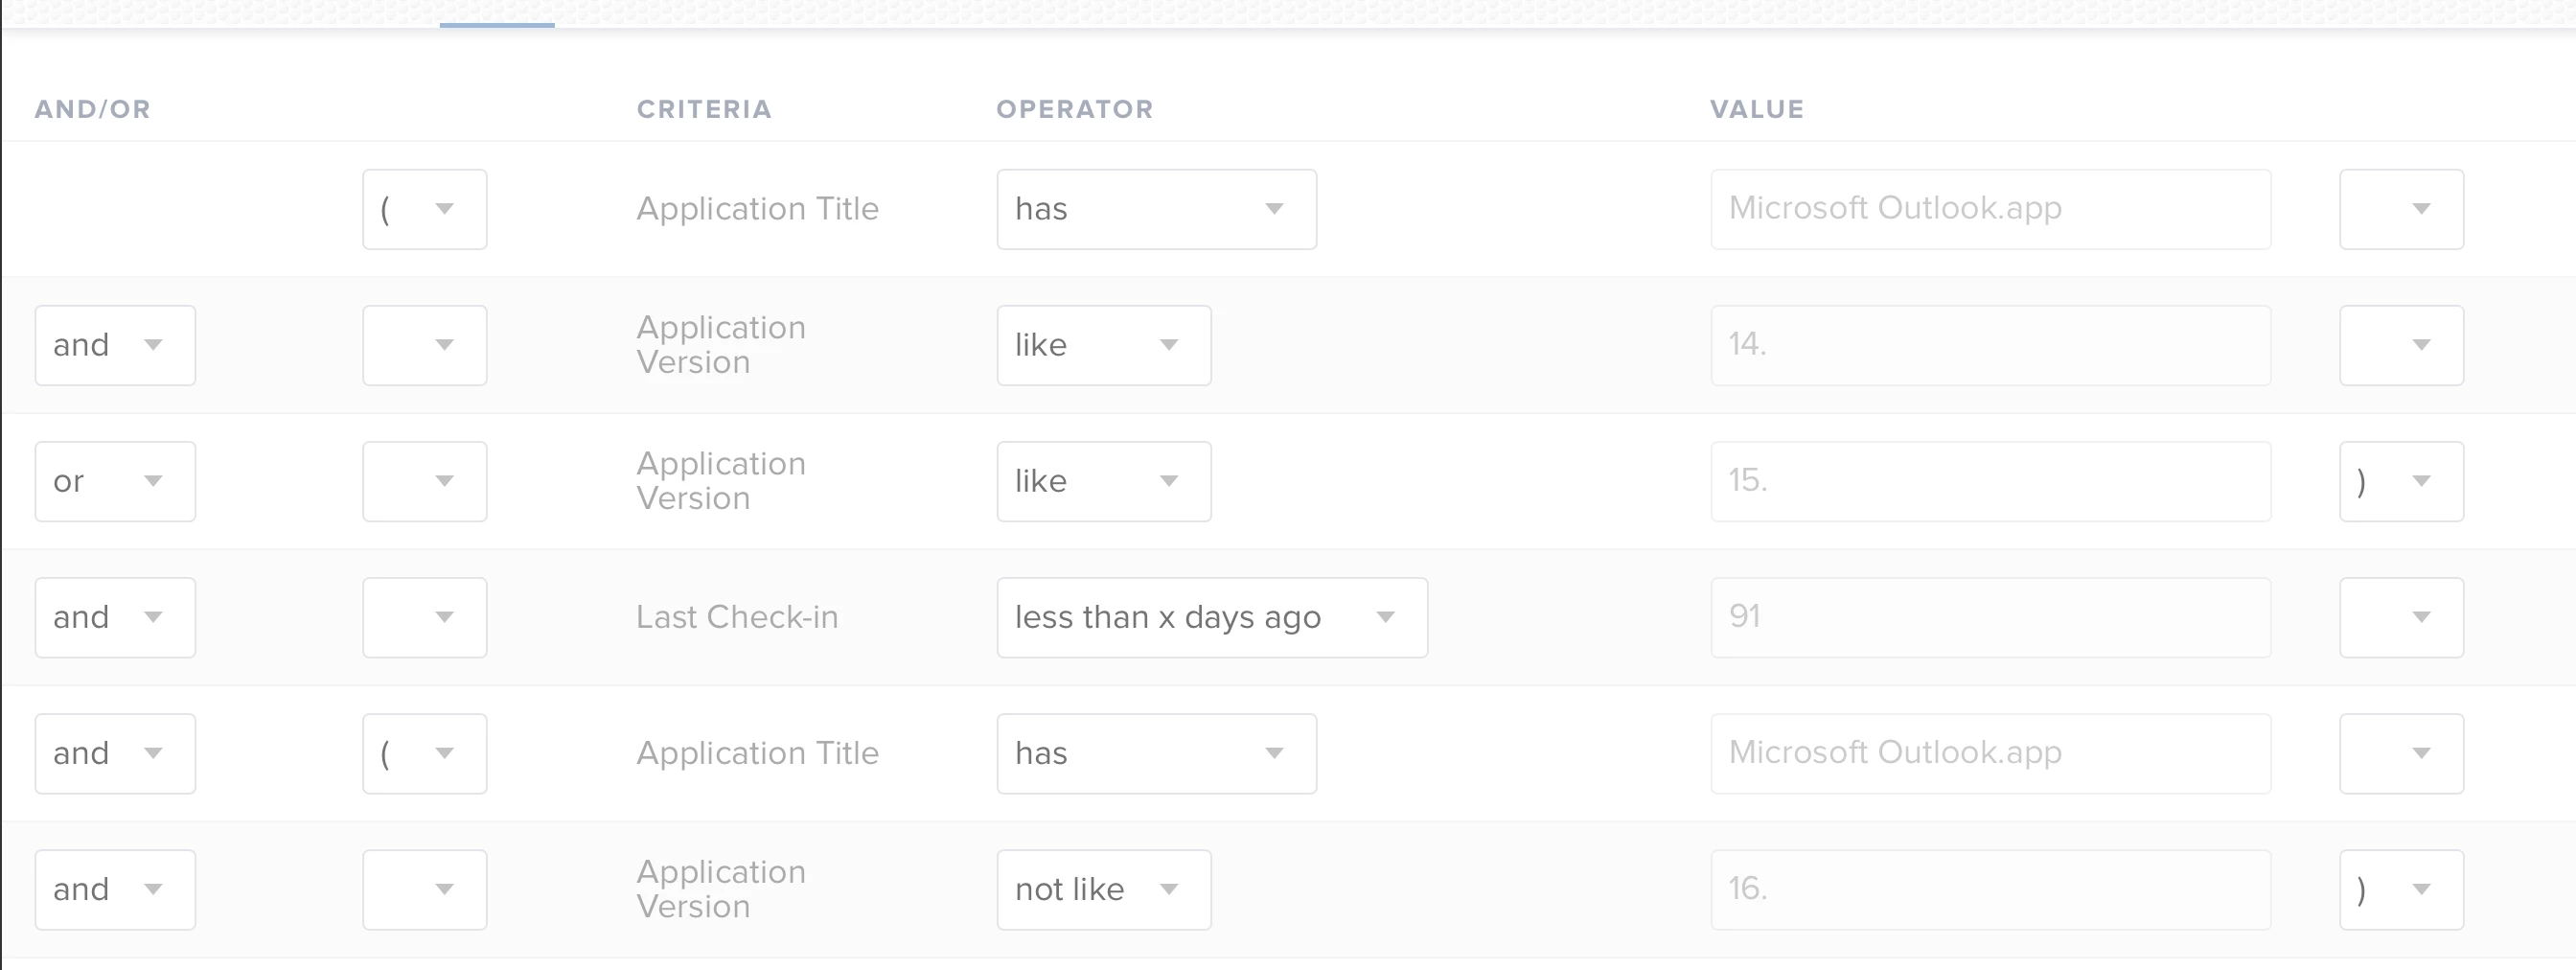2576x970 pixels.
Task: Open the 'and' dropdown on the 'not like' row
Action: 115,889
